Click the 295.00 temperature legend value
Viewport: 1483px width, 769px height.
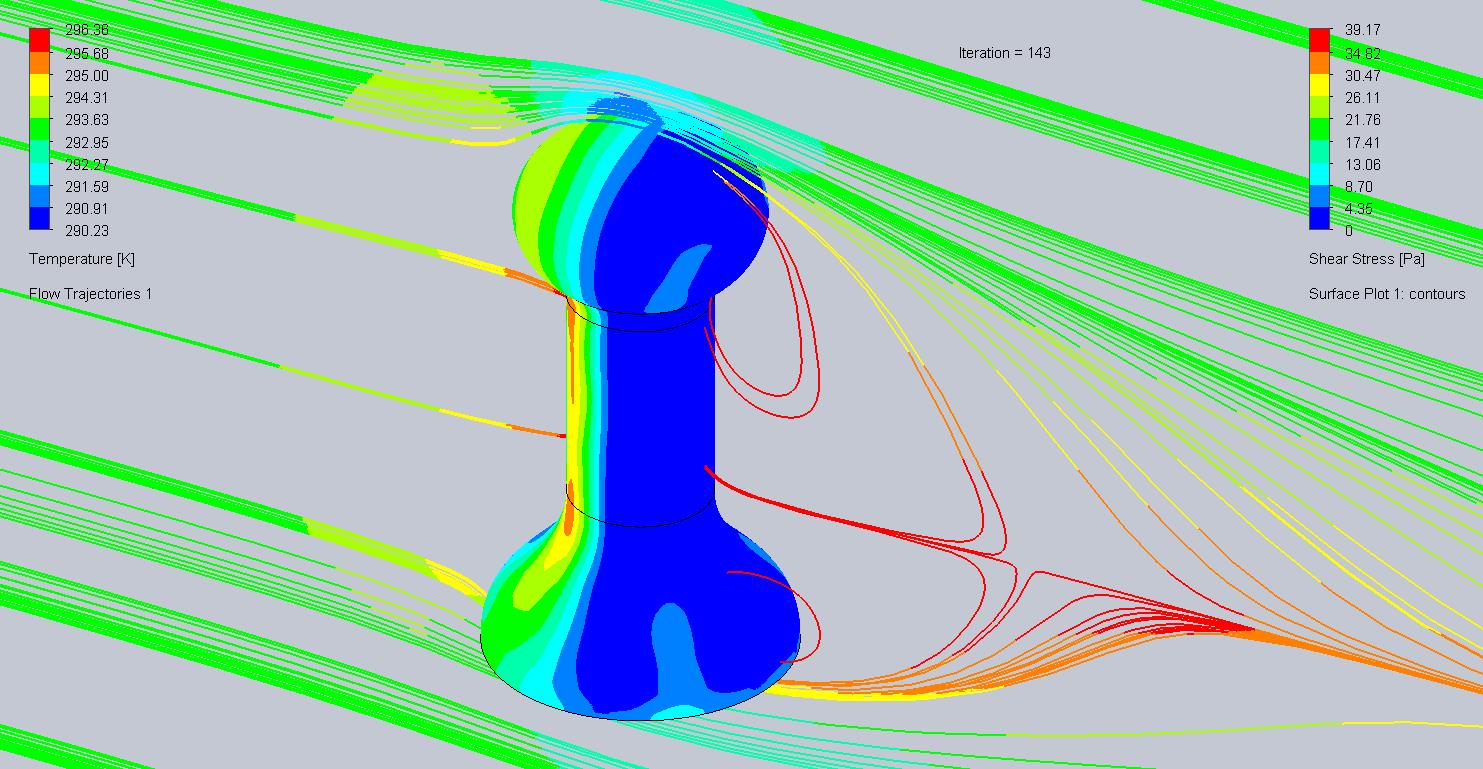87,76
